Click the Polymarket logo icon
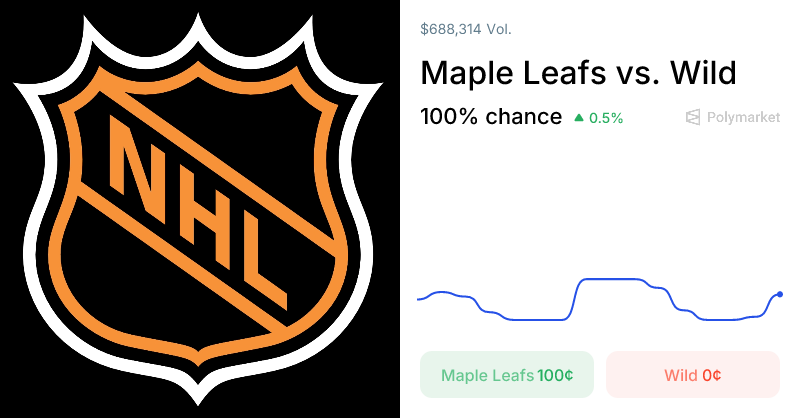Image resolution: width=800 pixels, height=418 pixels. (693, 117)
